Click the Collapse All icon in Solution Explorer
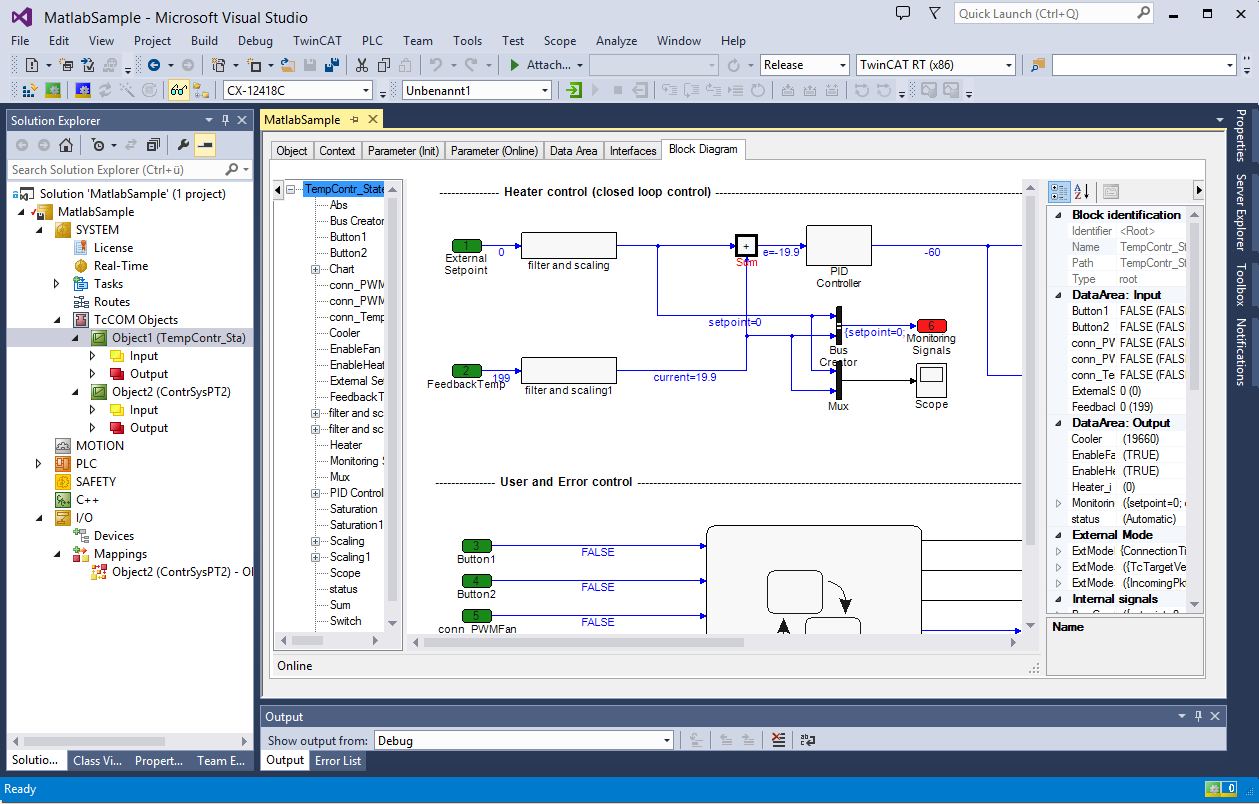1259x804 pixels. pyautogui.click(x=152, y=145)
